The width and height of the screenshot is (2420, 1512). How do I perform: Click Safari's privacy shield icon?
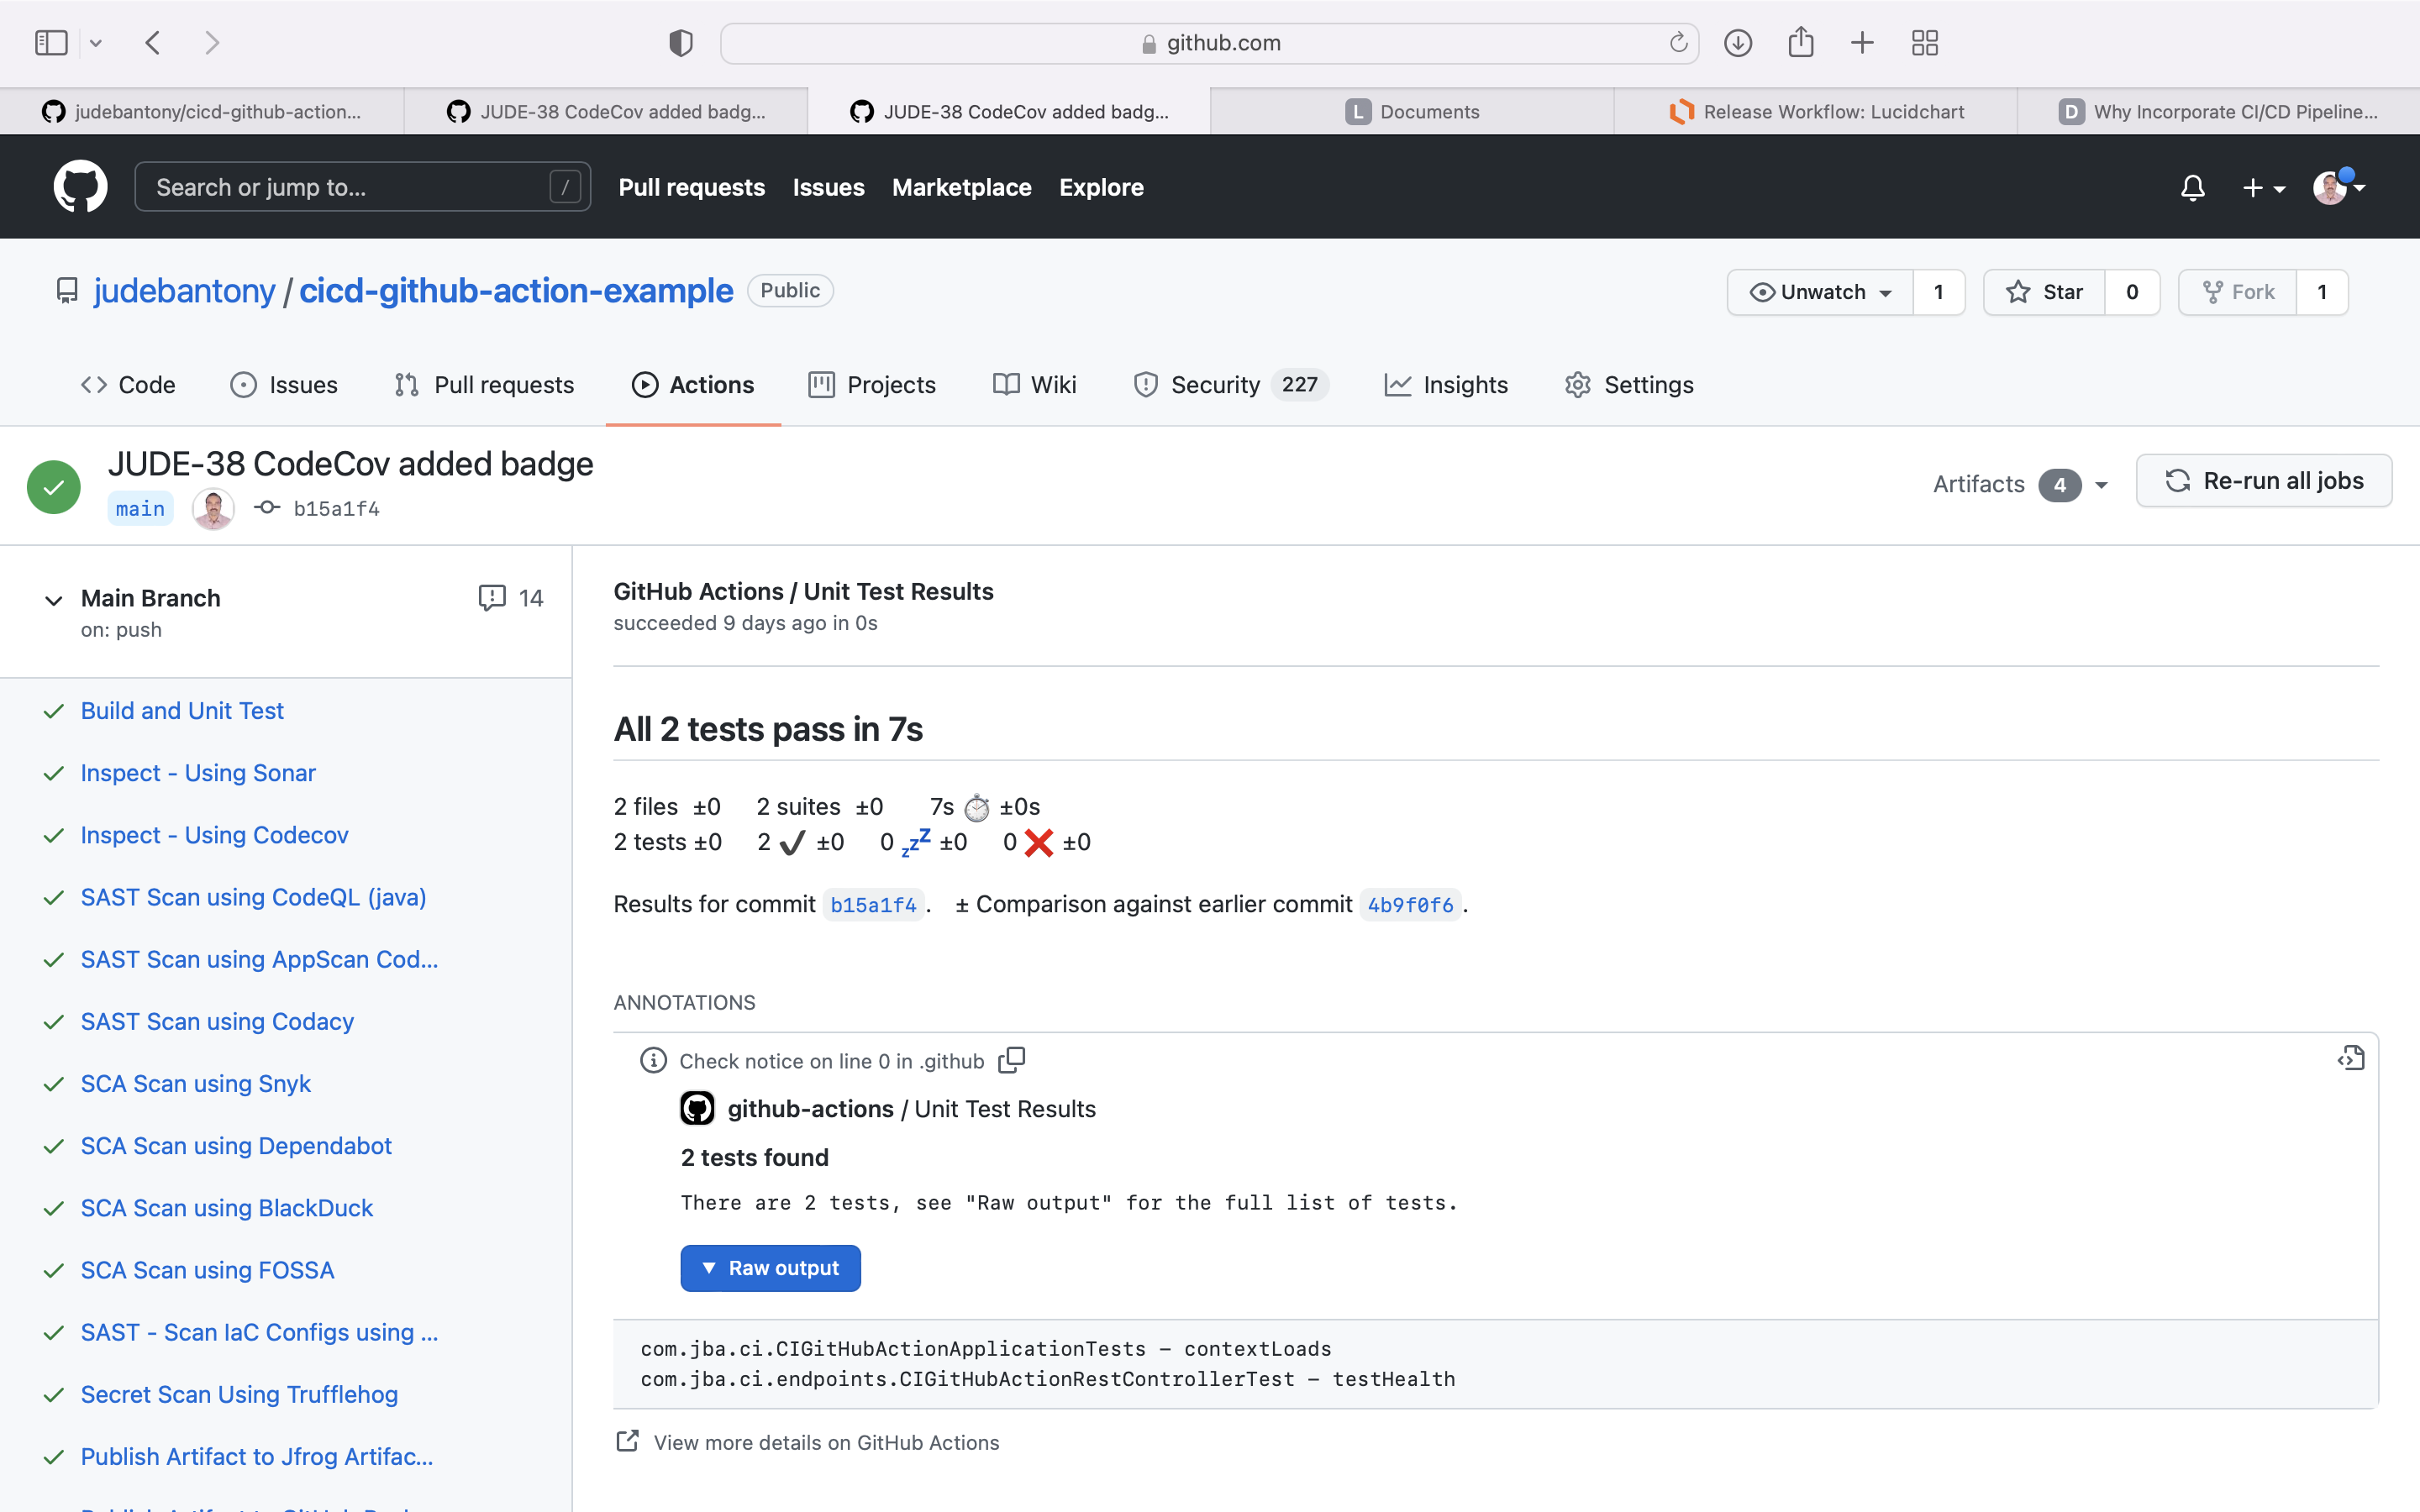(680, 43)
